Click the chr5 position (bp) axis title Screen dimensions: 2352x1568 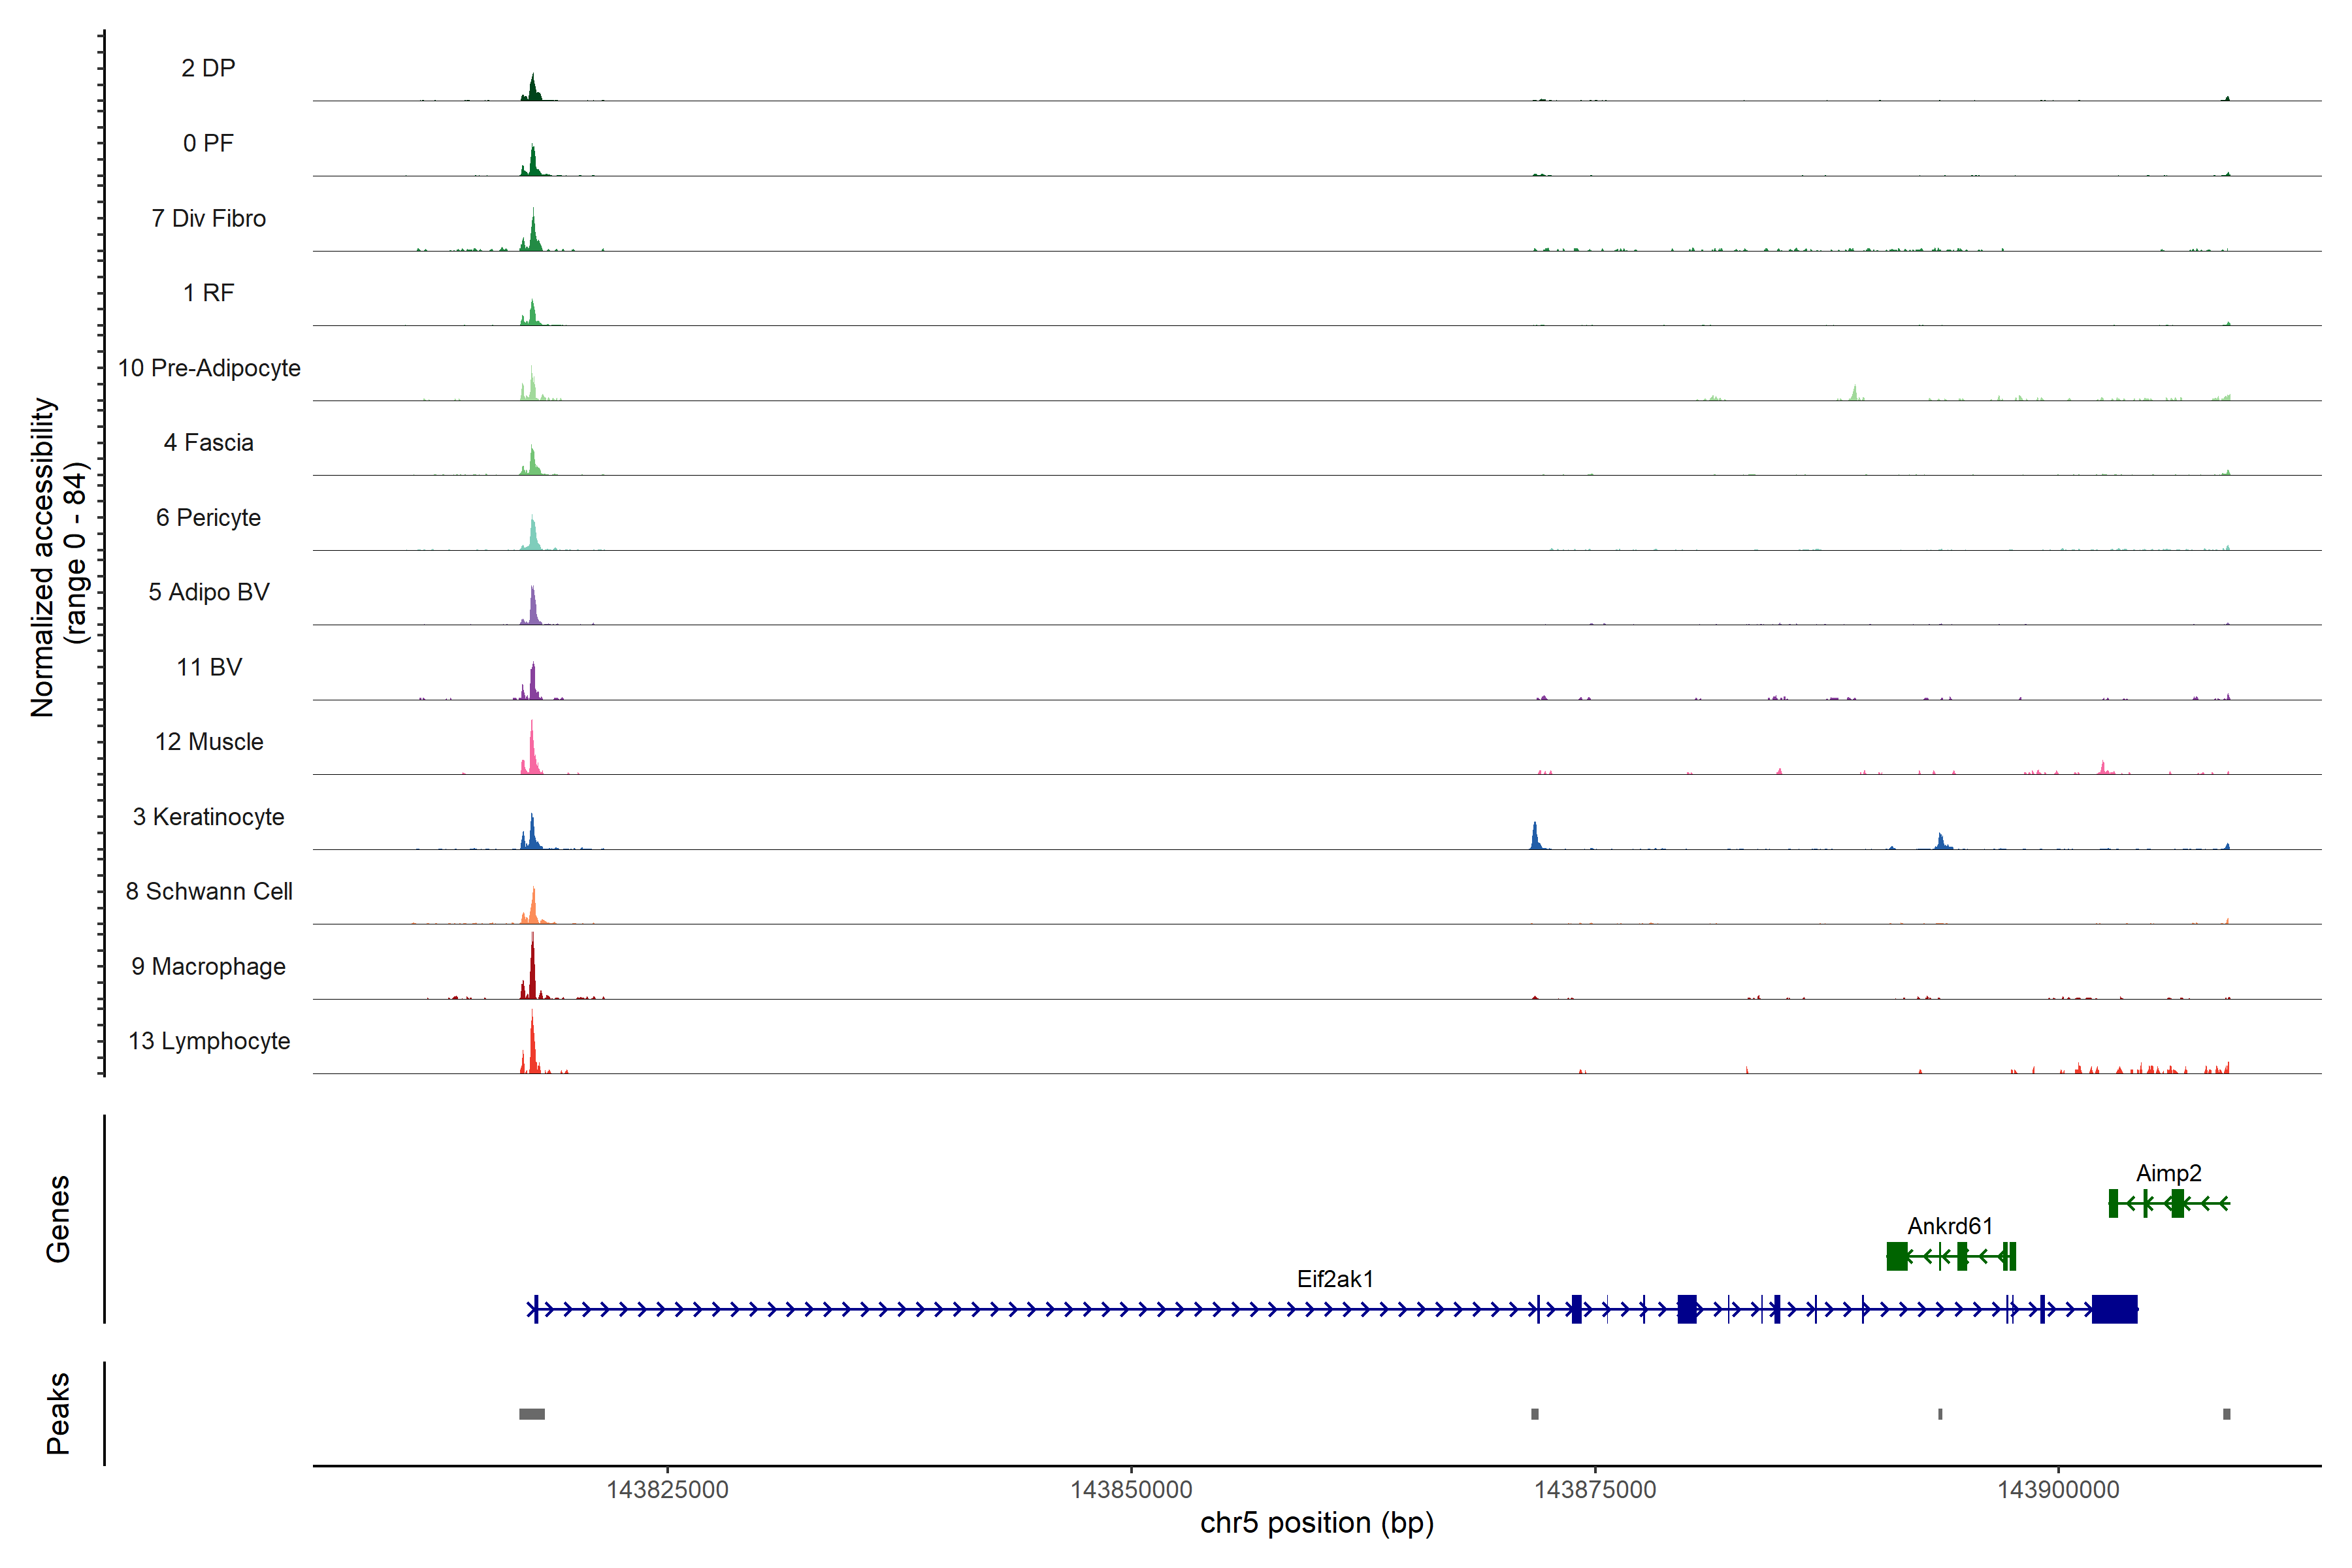point(1316,1523)
